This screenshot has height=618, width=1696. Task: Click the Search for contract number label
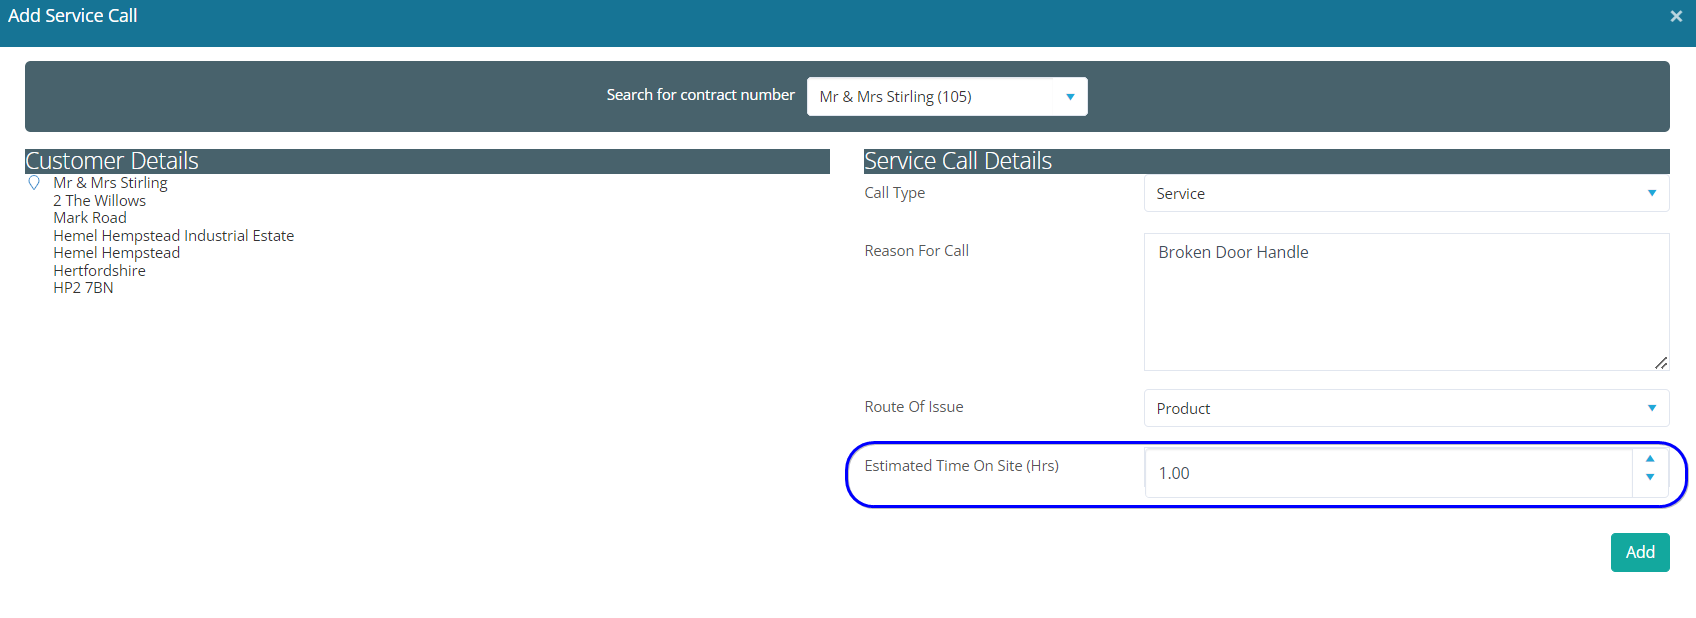(x=700, y=95)
